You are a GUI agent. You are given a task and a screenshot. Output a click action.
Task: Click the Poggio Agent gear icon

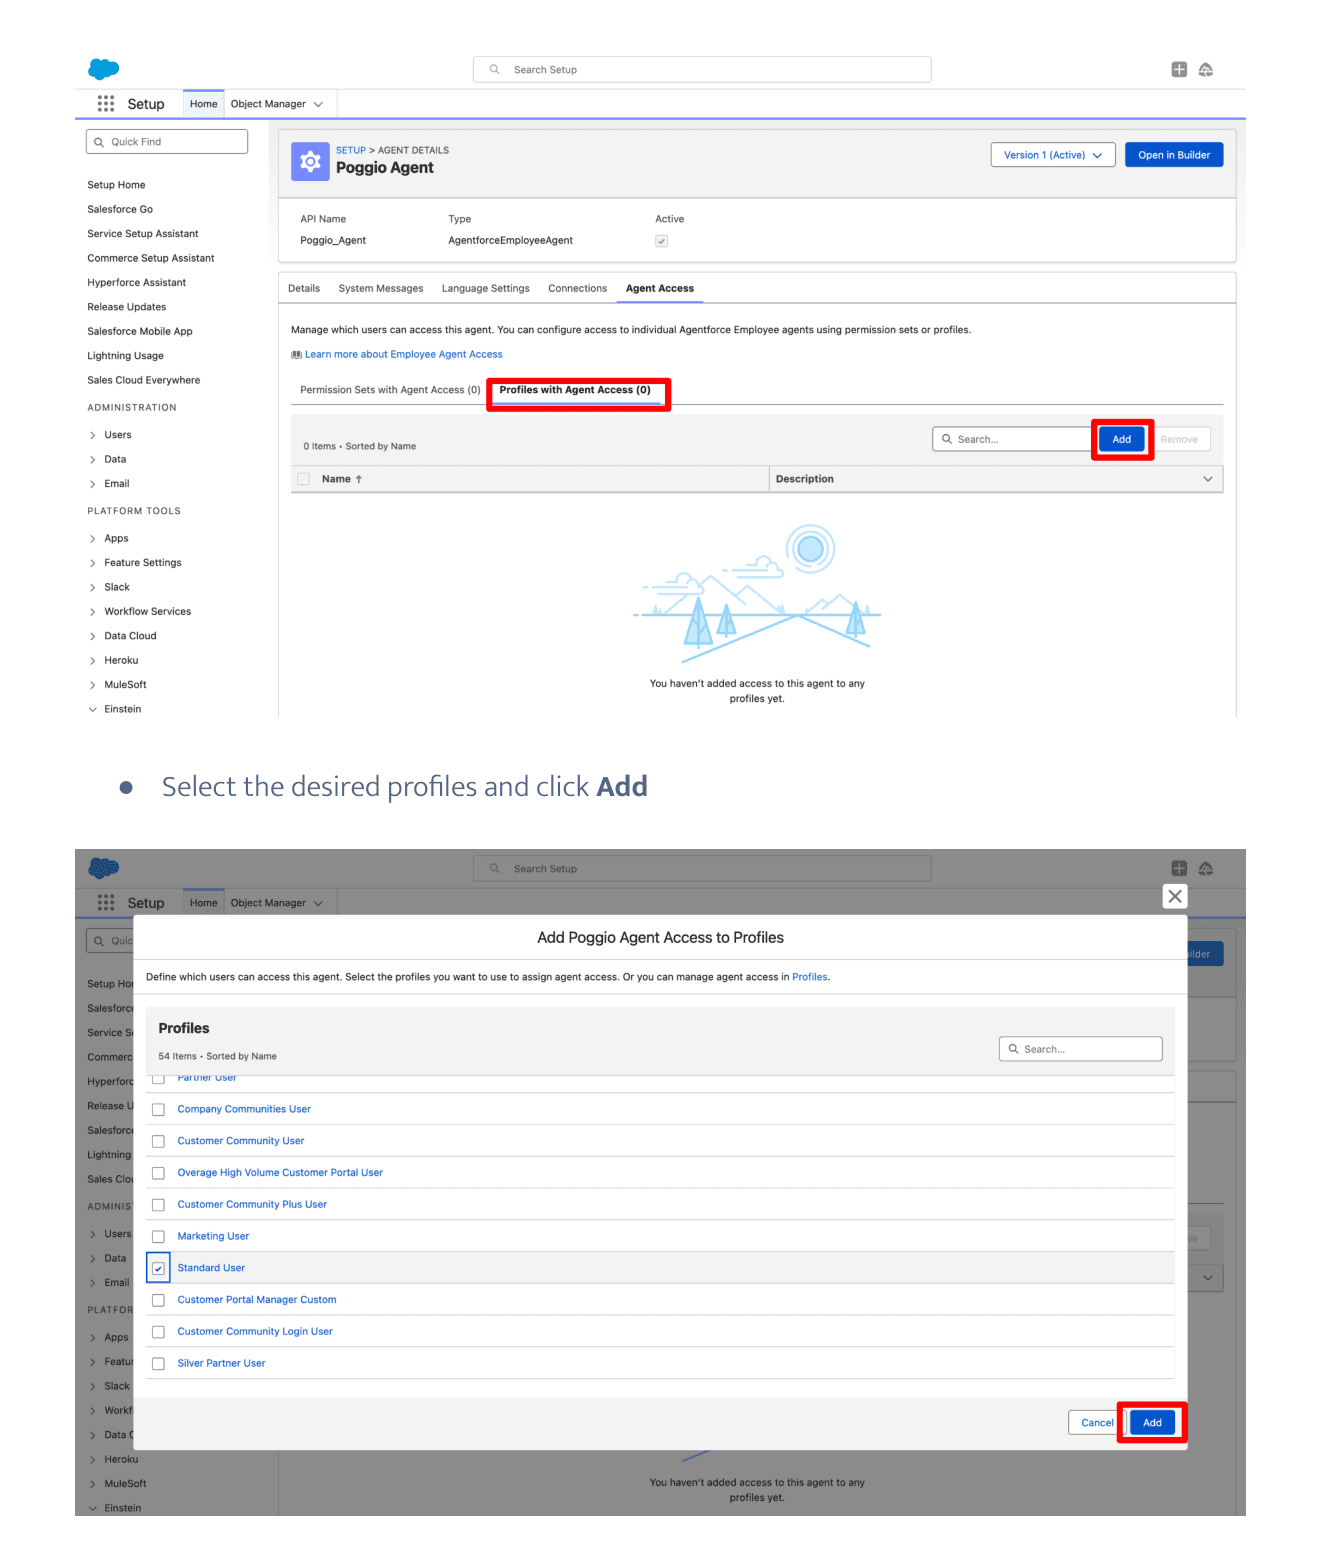point(310,161)
